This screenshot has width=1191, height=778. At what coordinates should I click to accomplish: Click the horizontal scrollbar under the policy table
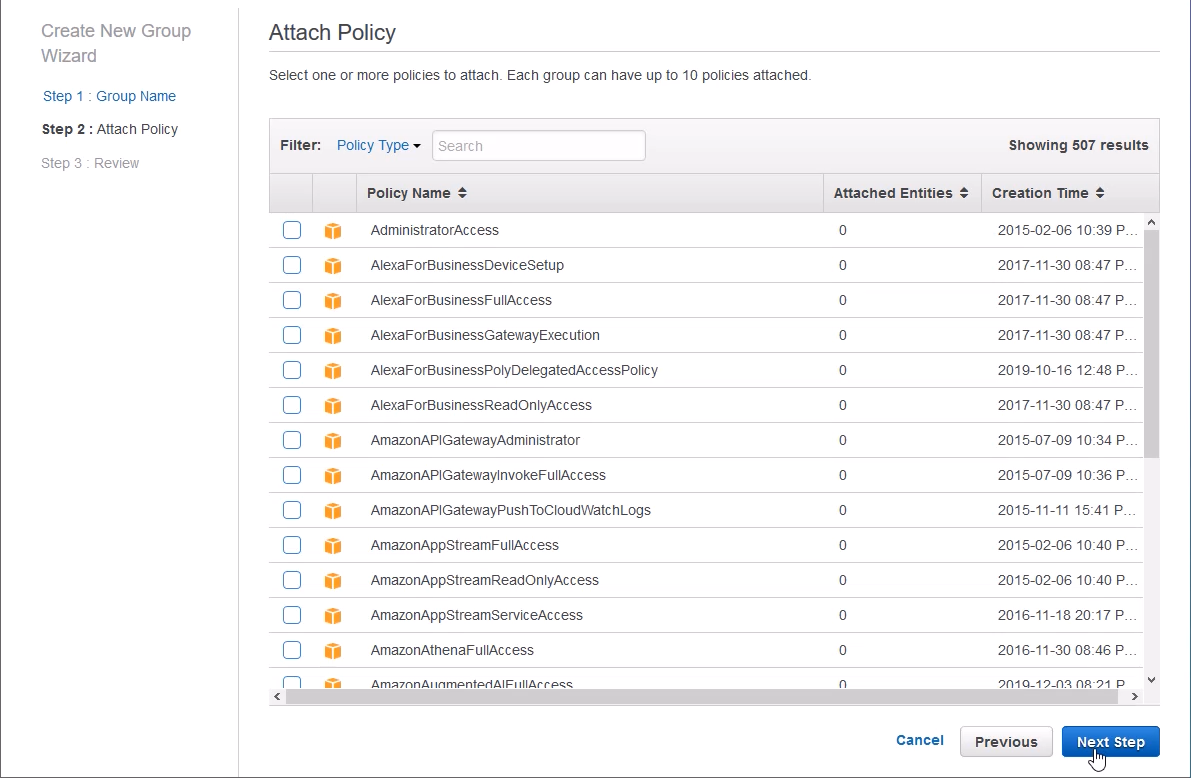[x=700, y=696]
